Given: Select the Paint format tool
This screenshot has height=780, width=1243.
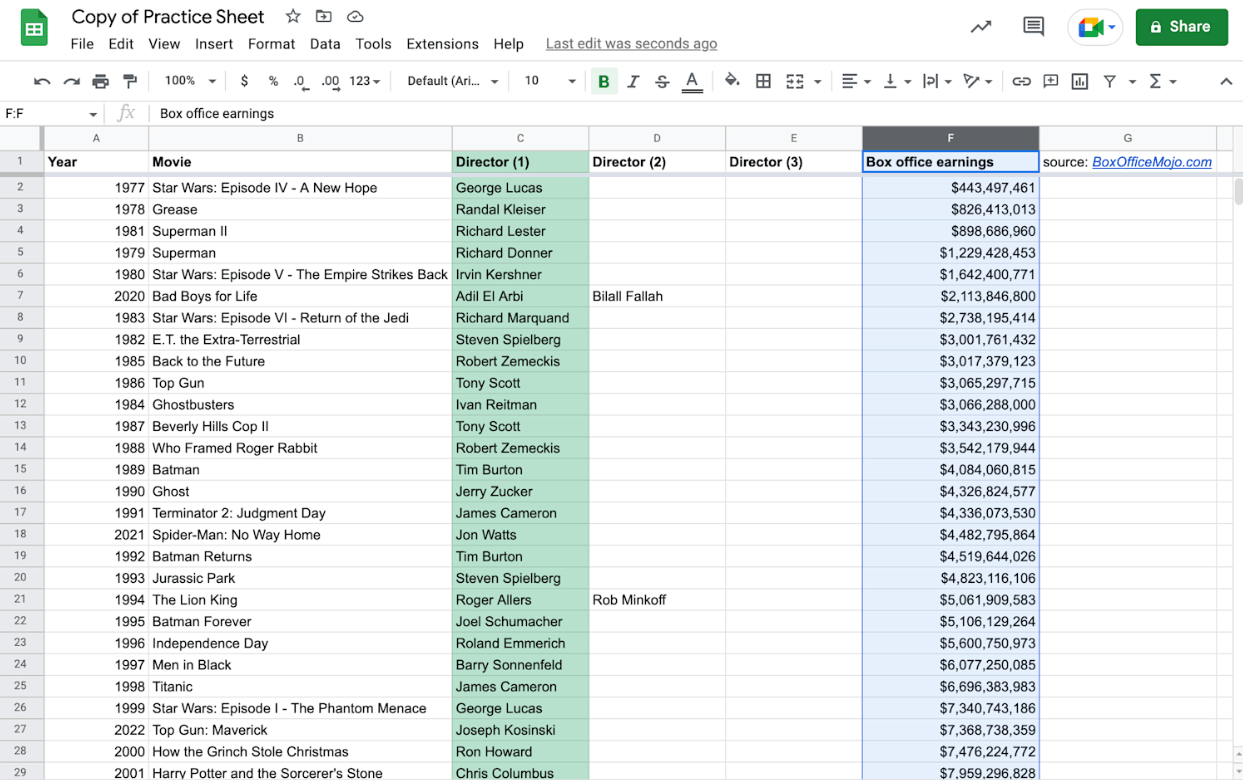Looking at the screenshot, I should (128, 81).
